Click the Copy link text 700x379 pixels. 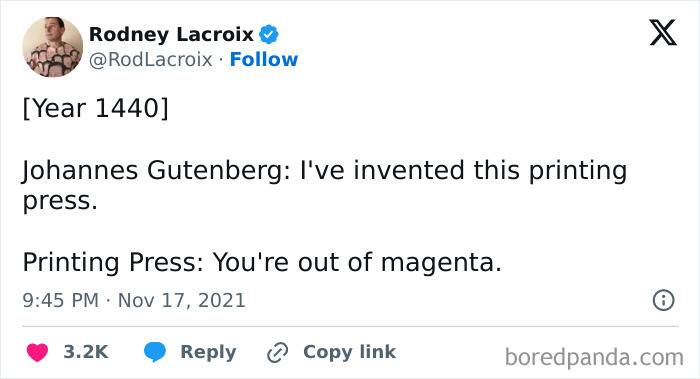tap(349, 352)
